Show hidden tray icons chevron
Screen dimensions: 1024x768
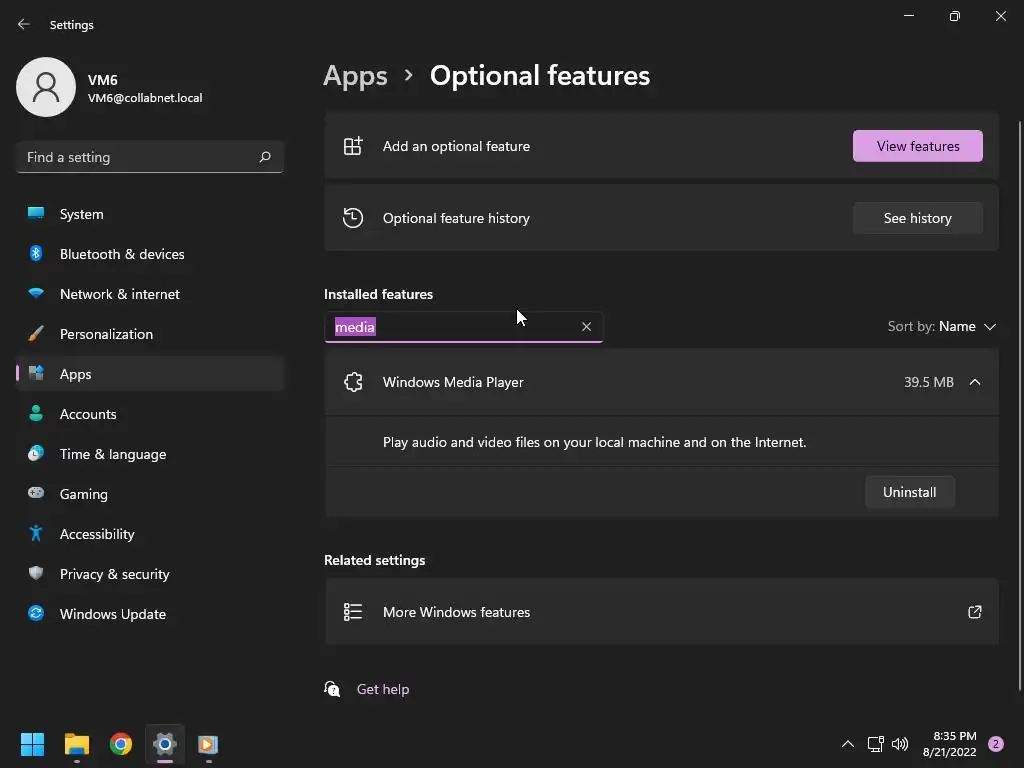[x=848, y=744]
